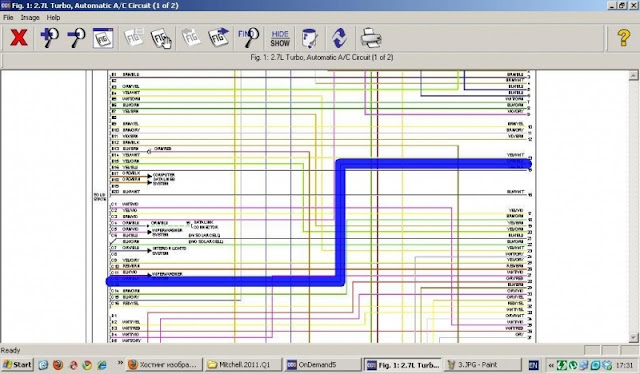This screenshot has height=374, width=640.
Task: Click the Windows Start button
Action: click(x=17, y=365)
